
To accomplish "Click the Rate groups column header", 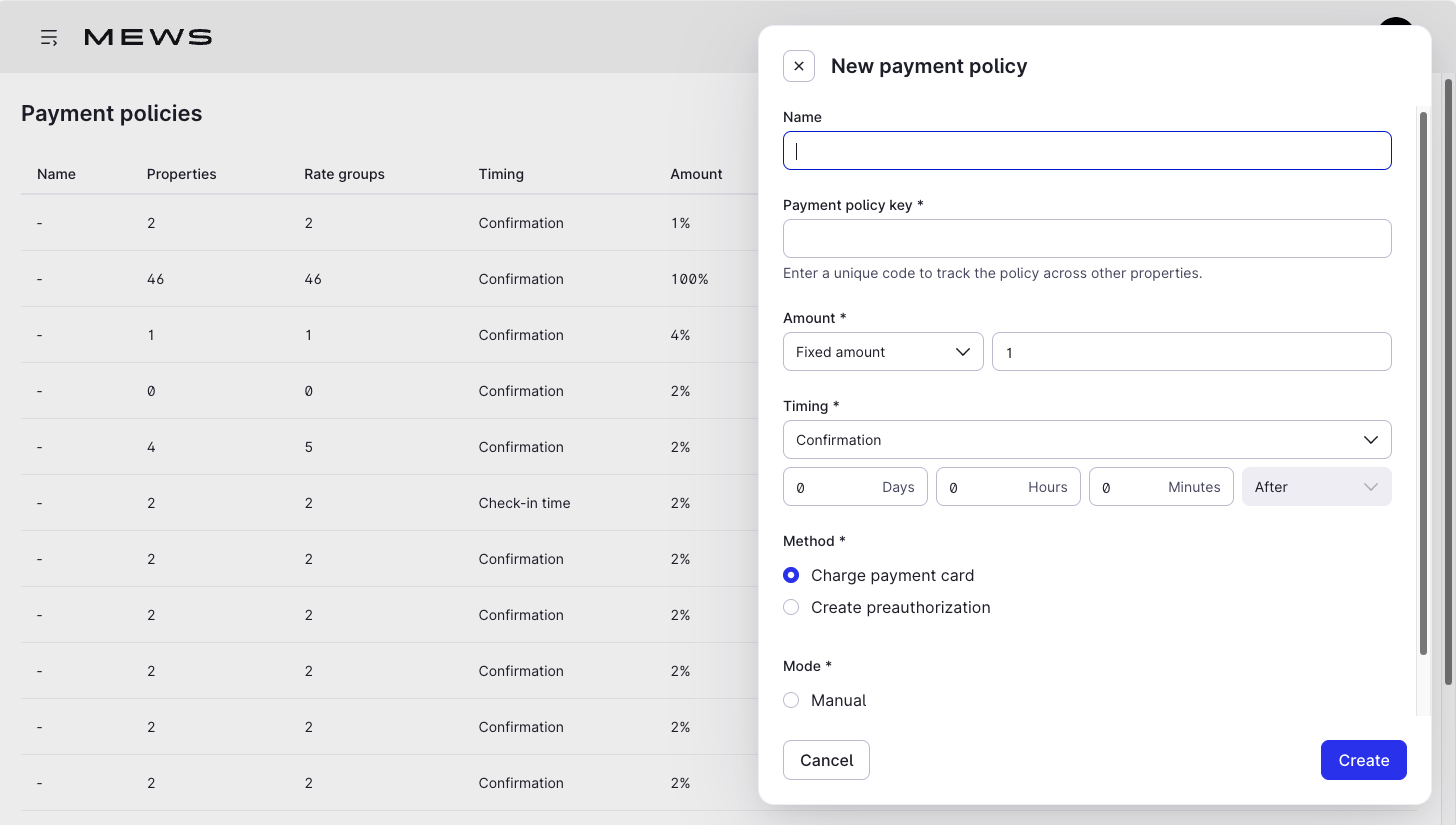I will point(344,174).
